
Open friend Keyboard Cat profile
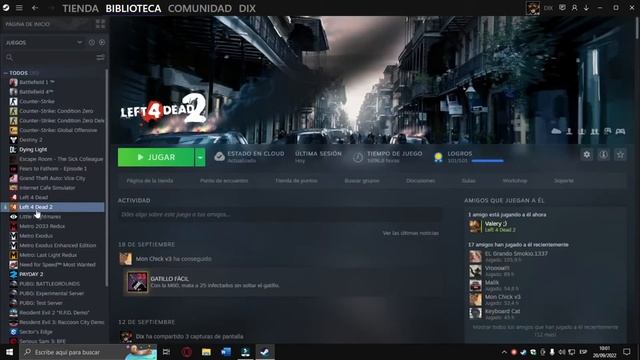click(502, 311)
